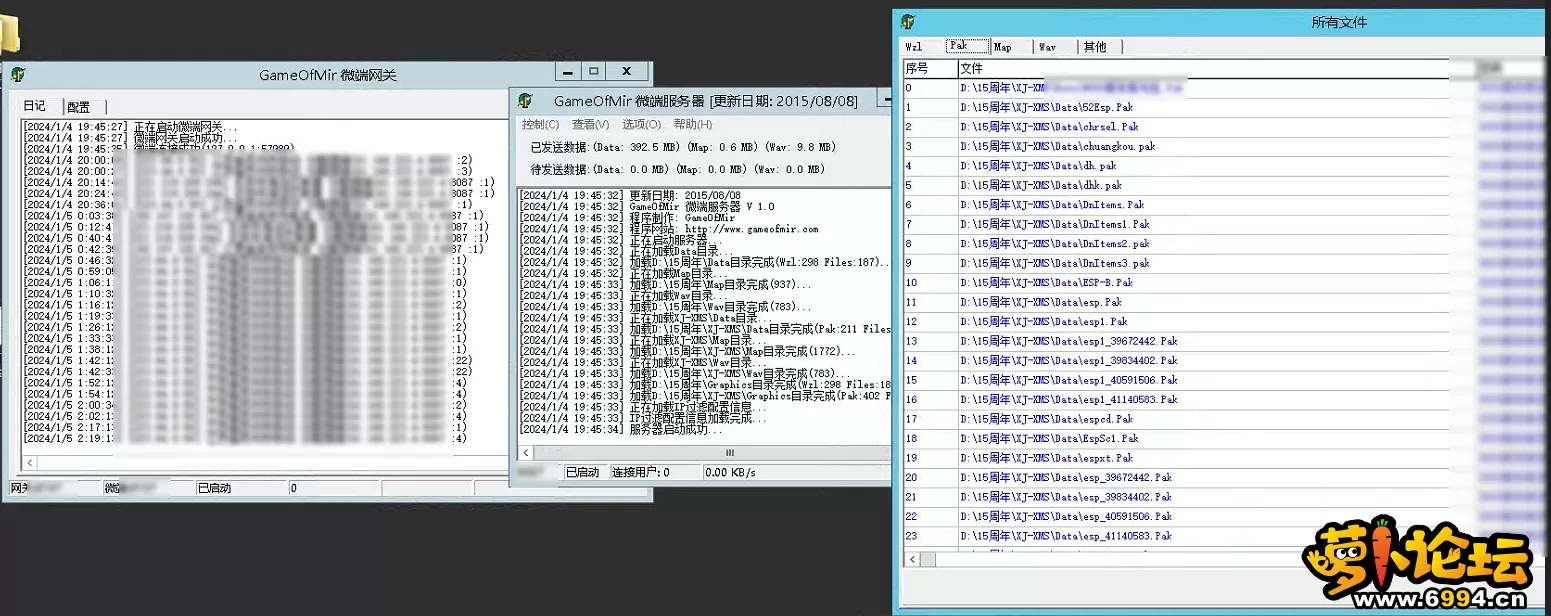Click left arrow of server log horizontal scrollbar
Image resolution: width=1551 pixels, height=616 pixels.
(x=526, y=451)
